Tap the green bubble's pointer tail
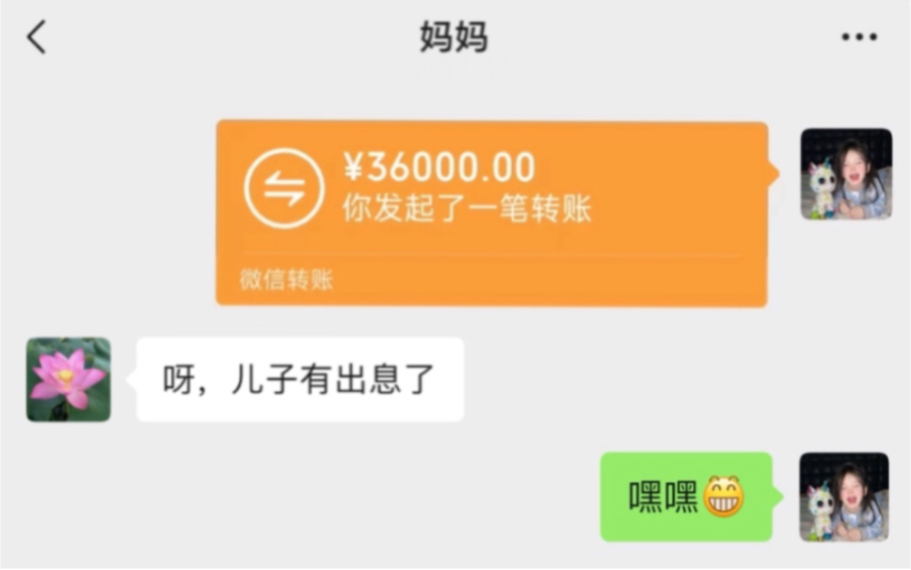Image resolution: width=911 pixels, height=570 pixels. pos(778,497)
